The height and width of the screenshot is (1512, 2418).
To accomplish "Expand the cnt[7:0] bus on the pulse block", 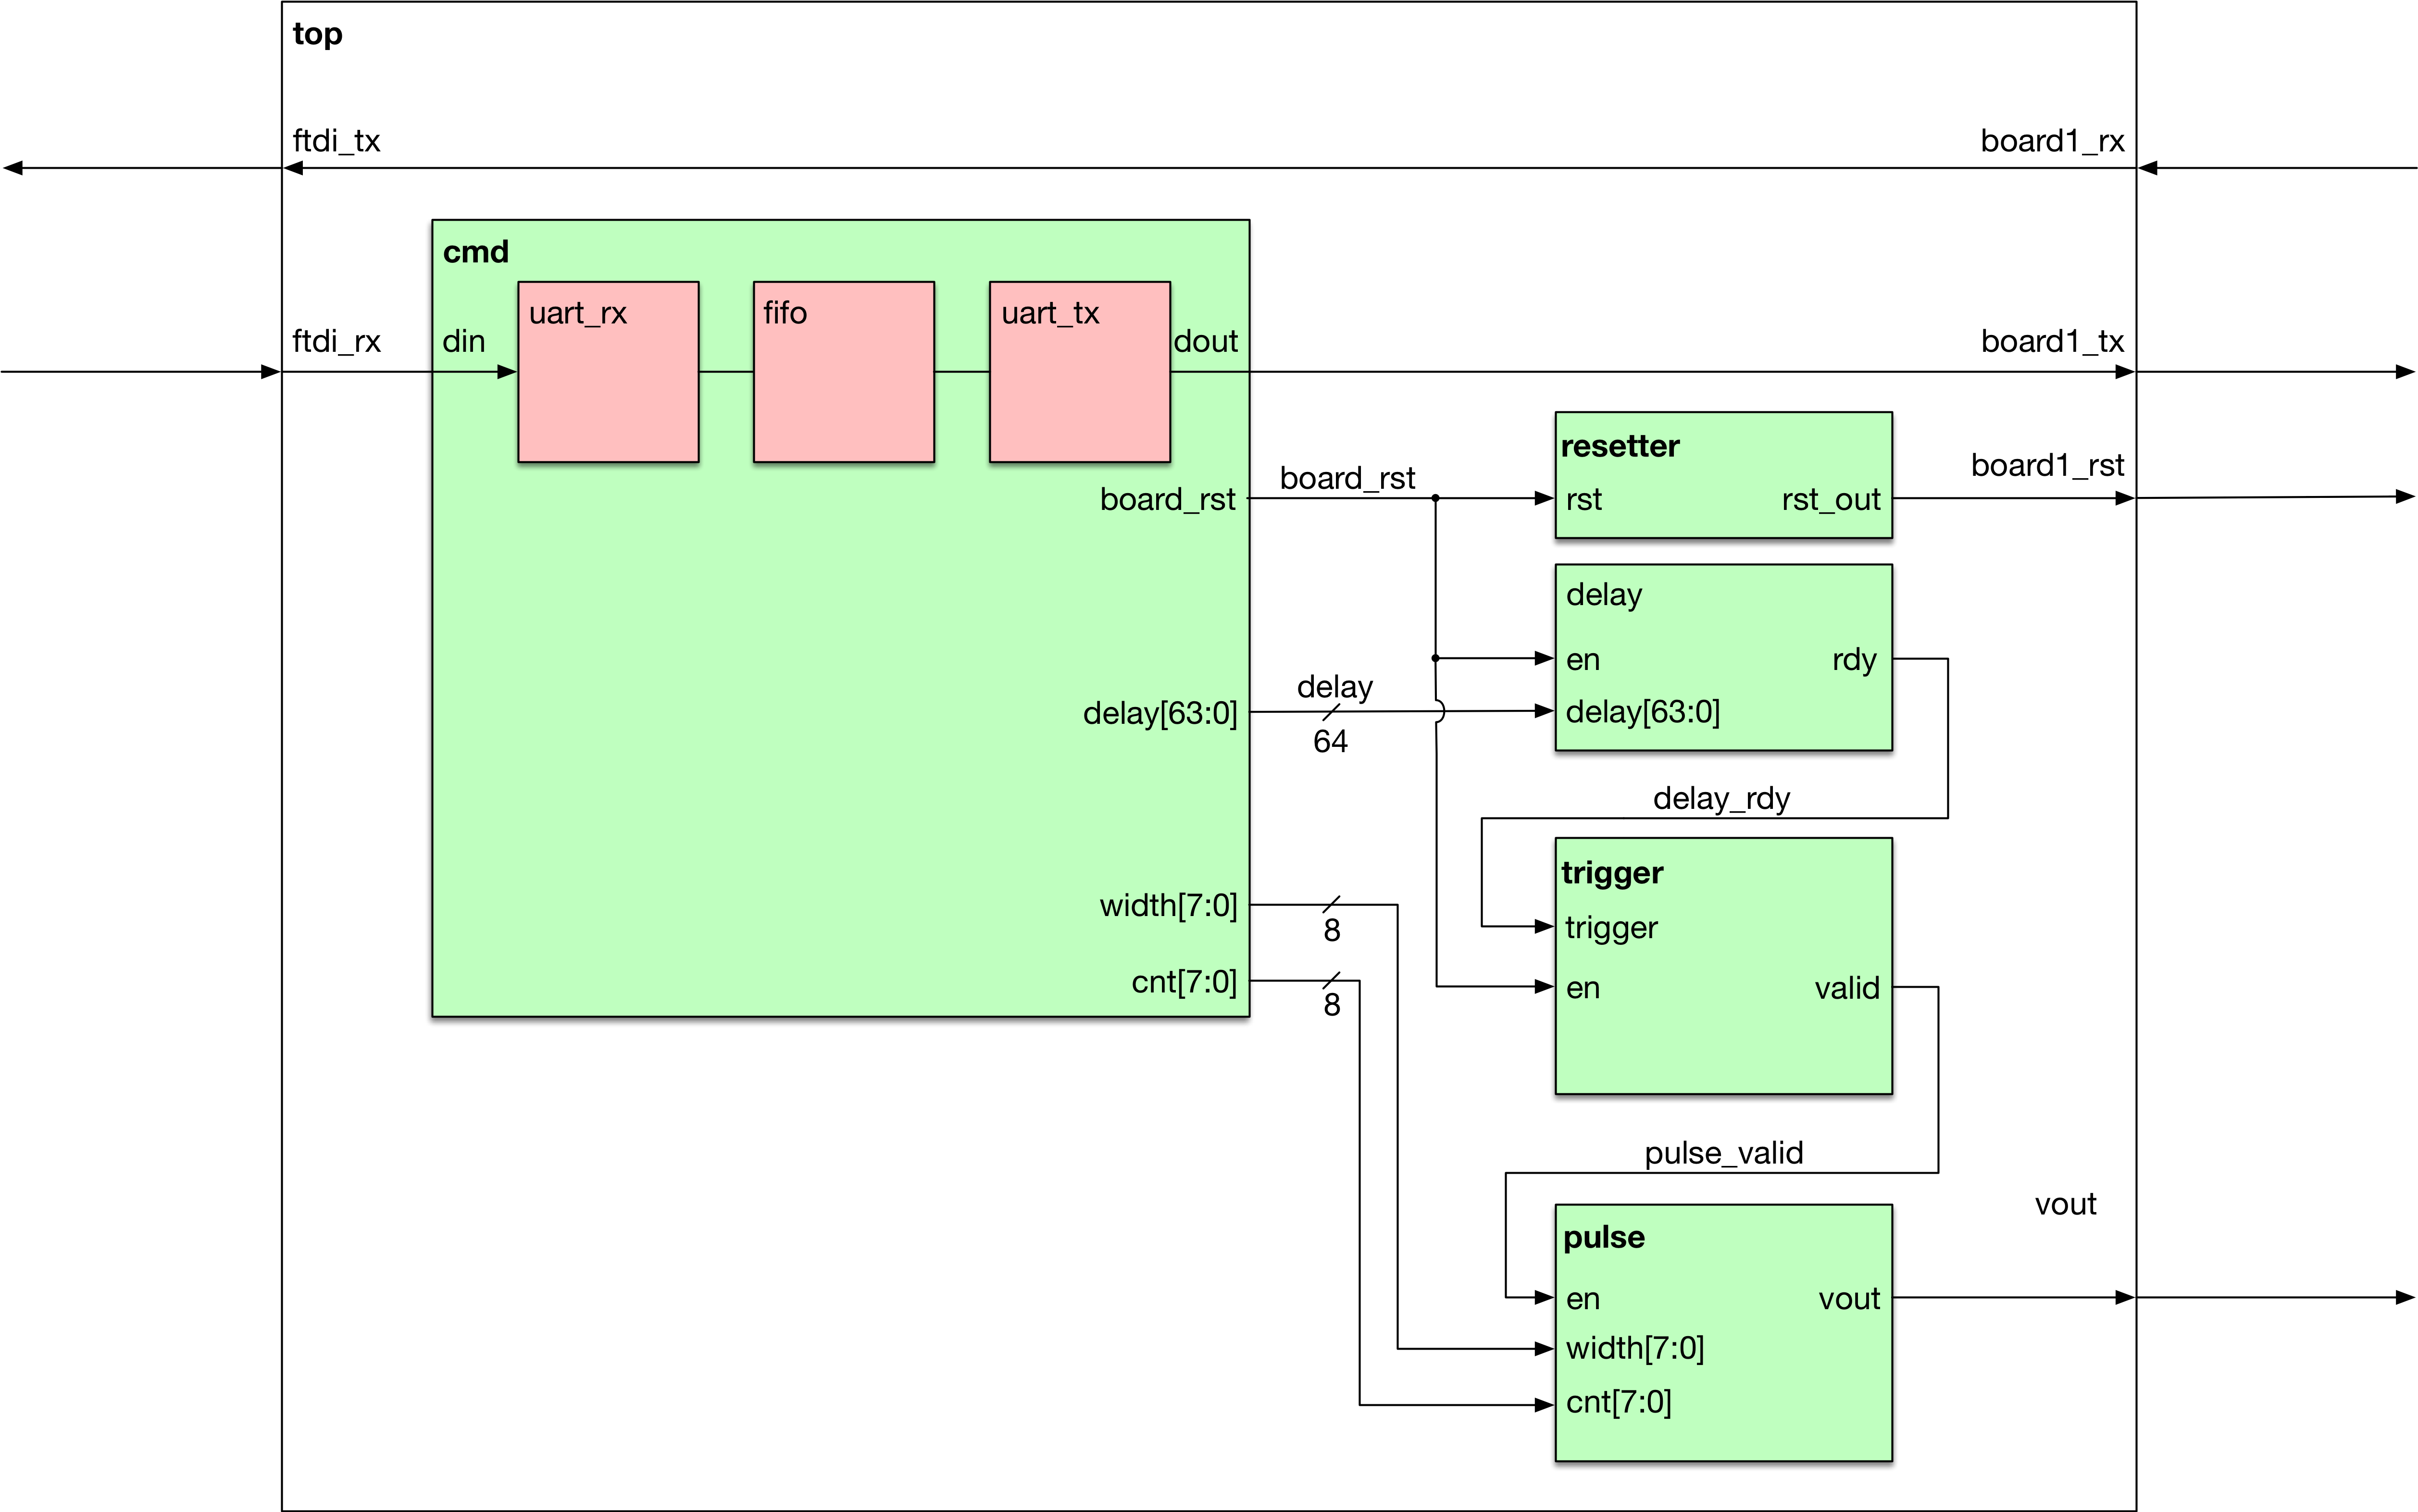I will point(1620,1402).
